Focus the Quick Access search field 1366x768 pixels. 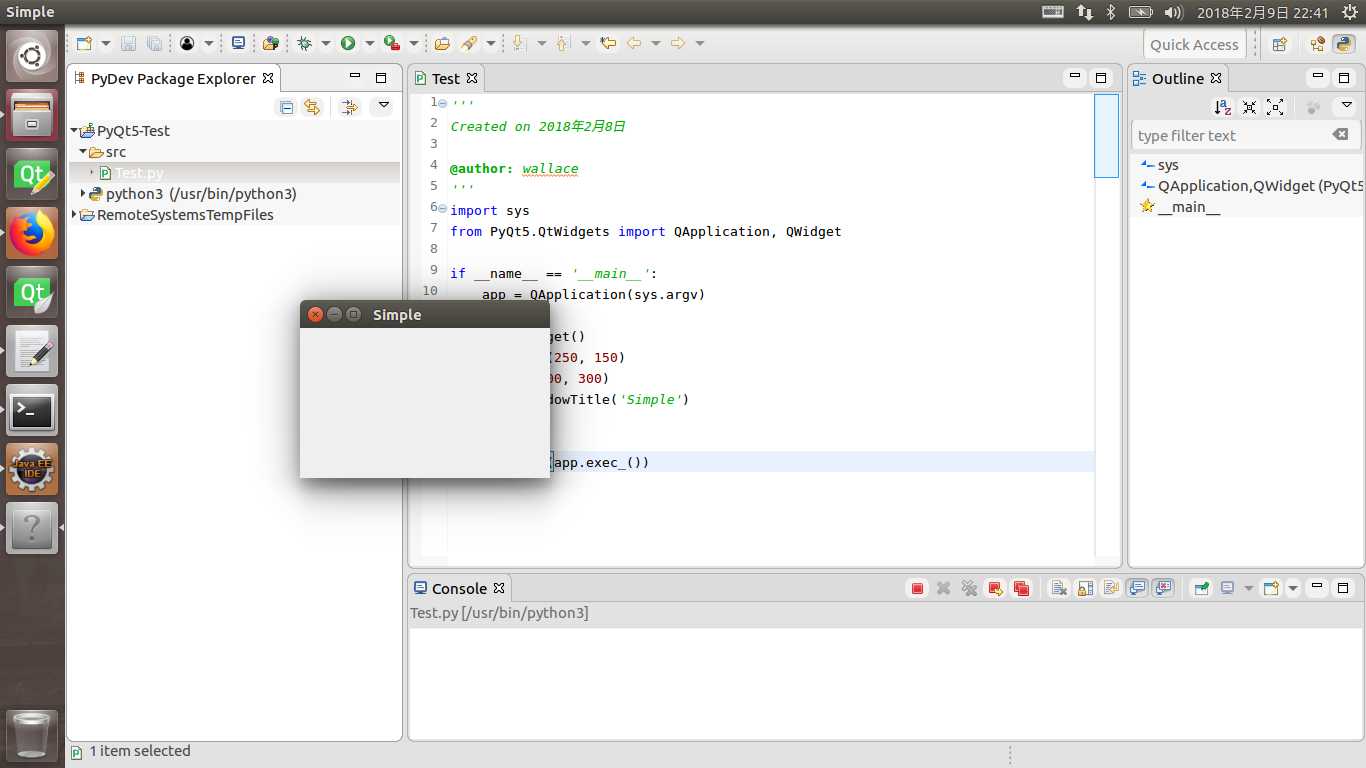pos(1194,44)
